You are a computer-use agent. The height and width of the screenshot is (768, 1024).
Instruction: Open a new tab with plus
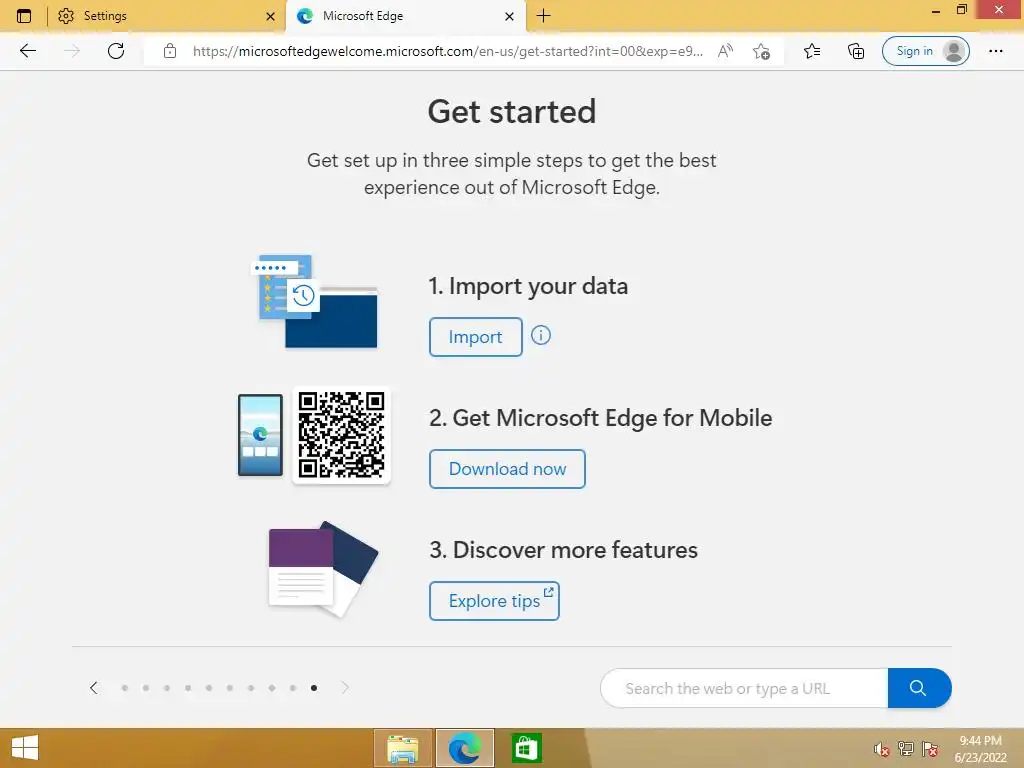tap(543, 16)
